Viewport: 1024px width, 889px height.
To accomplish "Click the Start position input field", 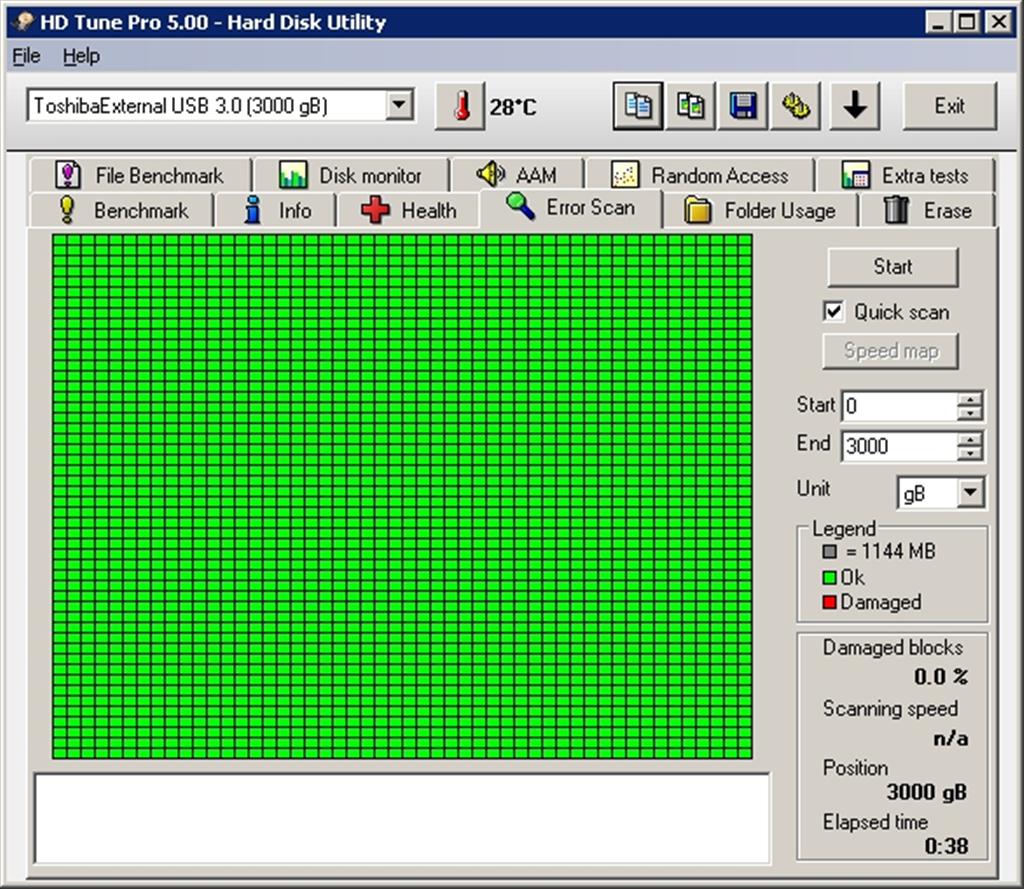I will [x=900, y=406].
